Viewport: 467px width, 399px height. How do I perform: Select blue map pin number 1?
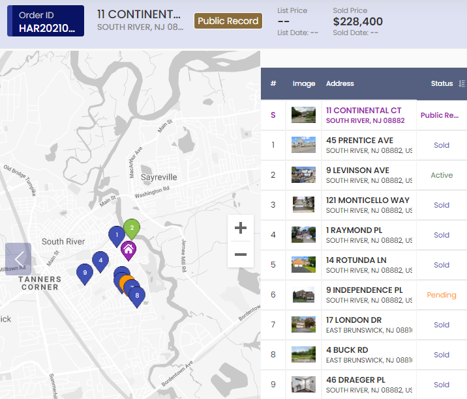coord(117,236)
